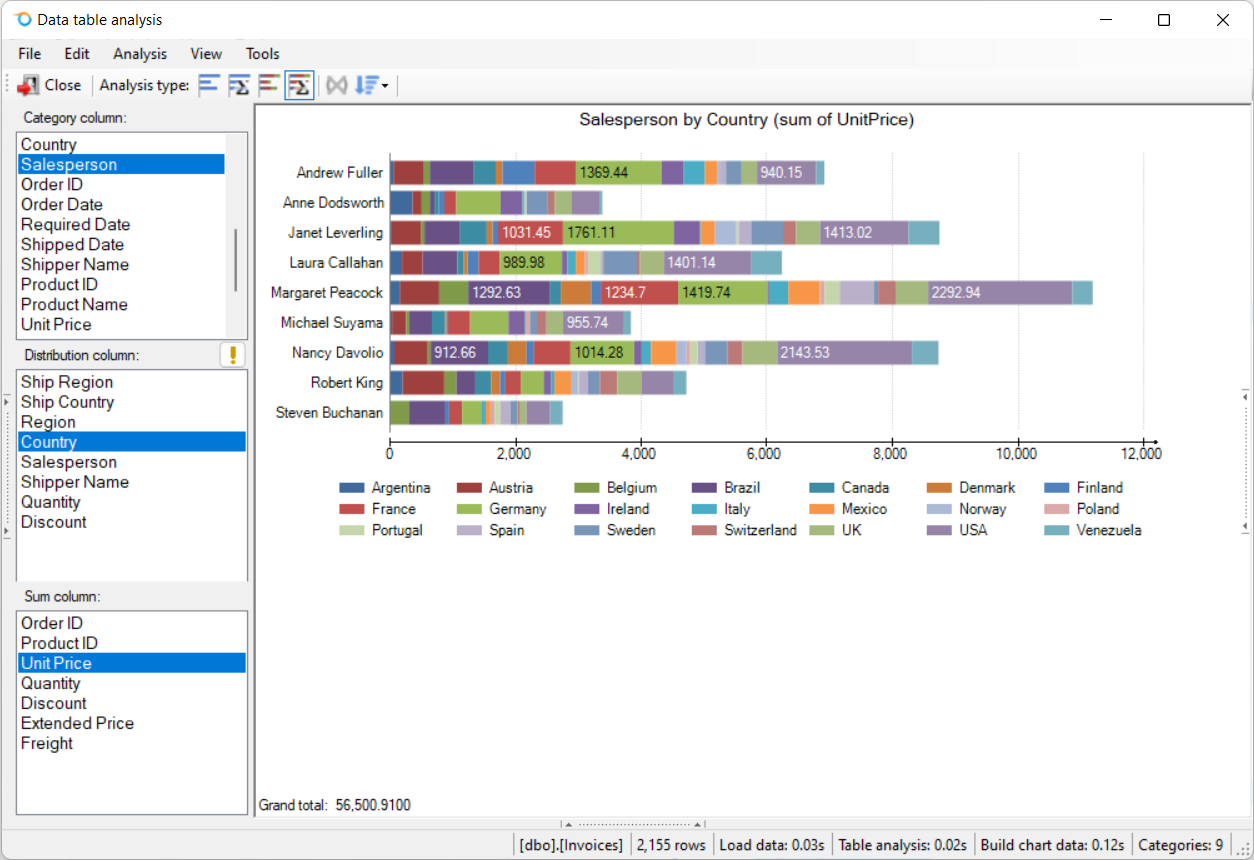The image size is (1254, 860).
Task: Click the blue sort-order arrow icon
Action: coord(365,85)
